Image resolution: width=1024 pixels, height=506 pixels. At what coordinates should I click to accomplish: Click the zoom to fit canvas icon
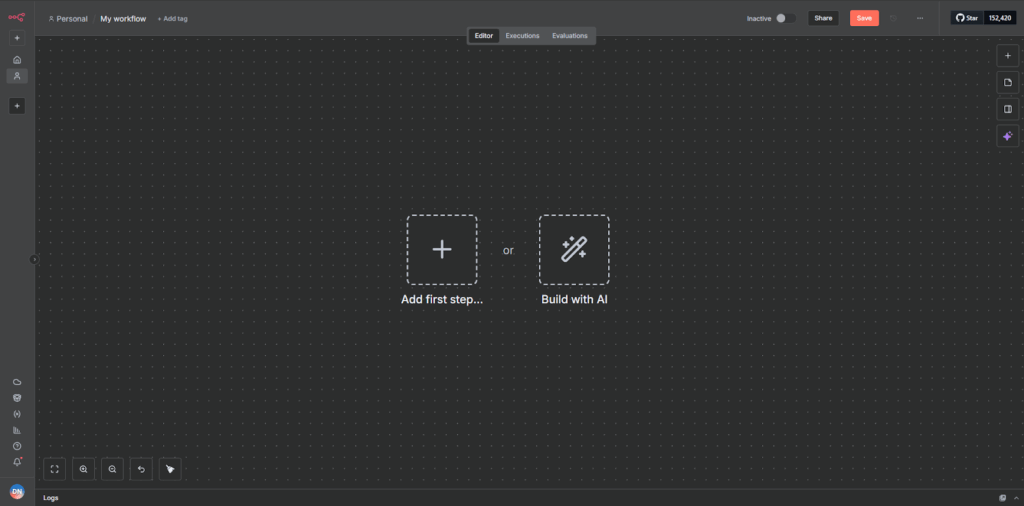point(55,468)
